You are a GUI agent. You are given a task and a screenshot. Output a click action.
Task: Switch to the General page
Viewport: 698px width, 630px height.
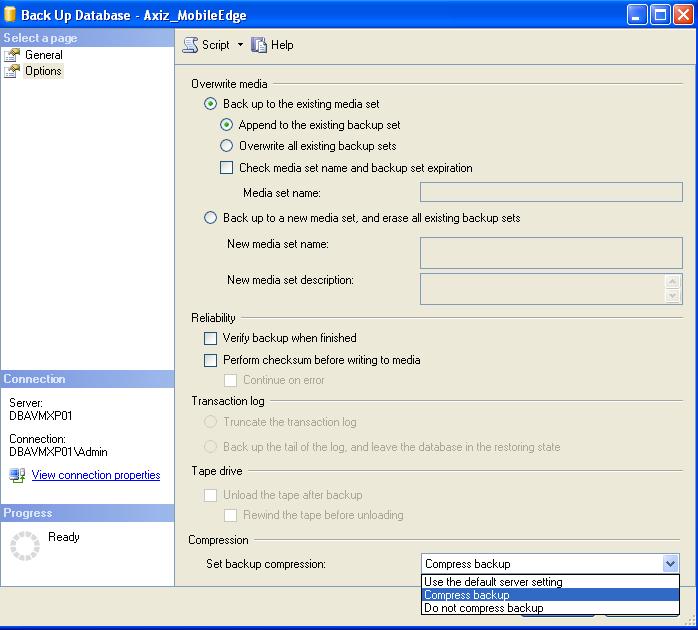[x=44, y=55]
